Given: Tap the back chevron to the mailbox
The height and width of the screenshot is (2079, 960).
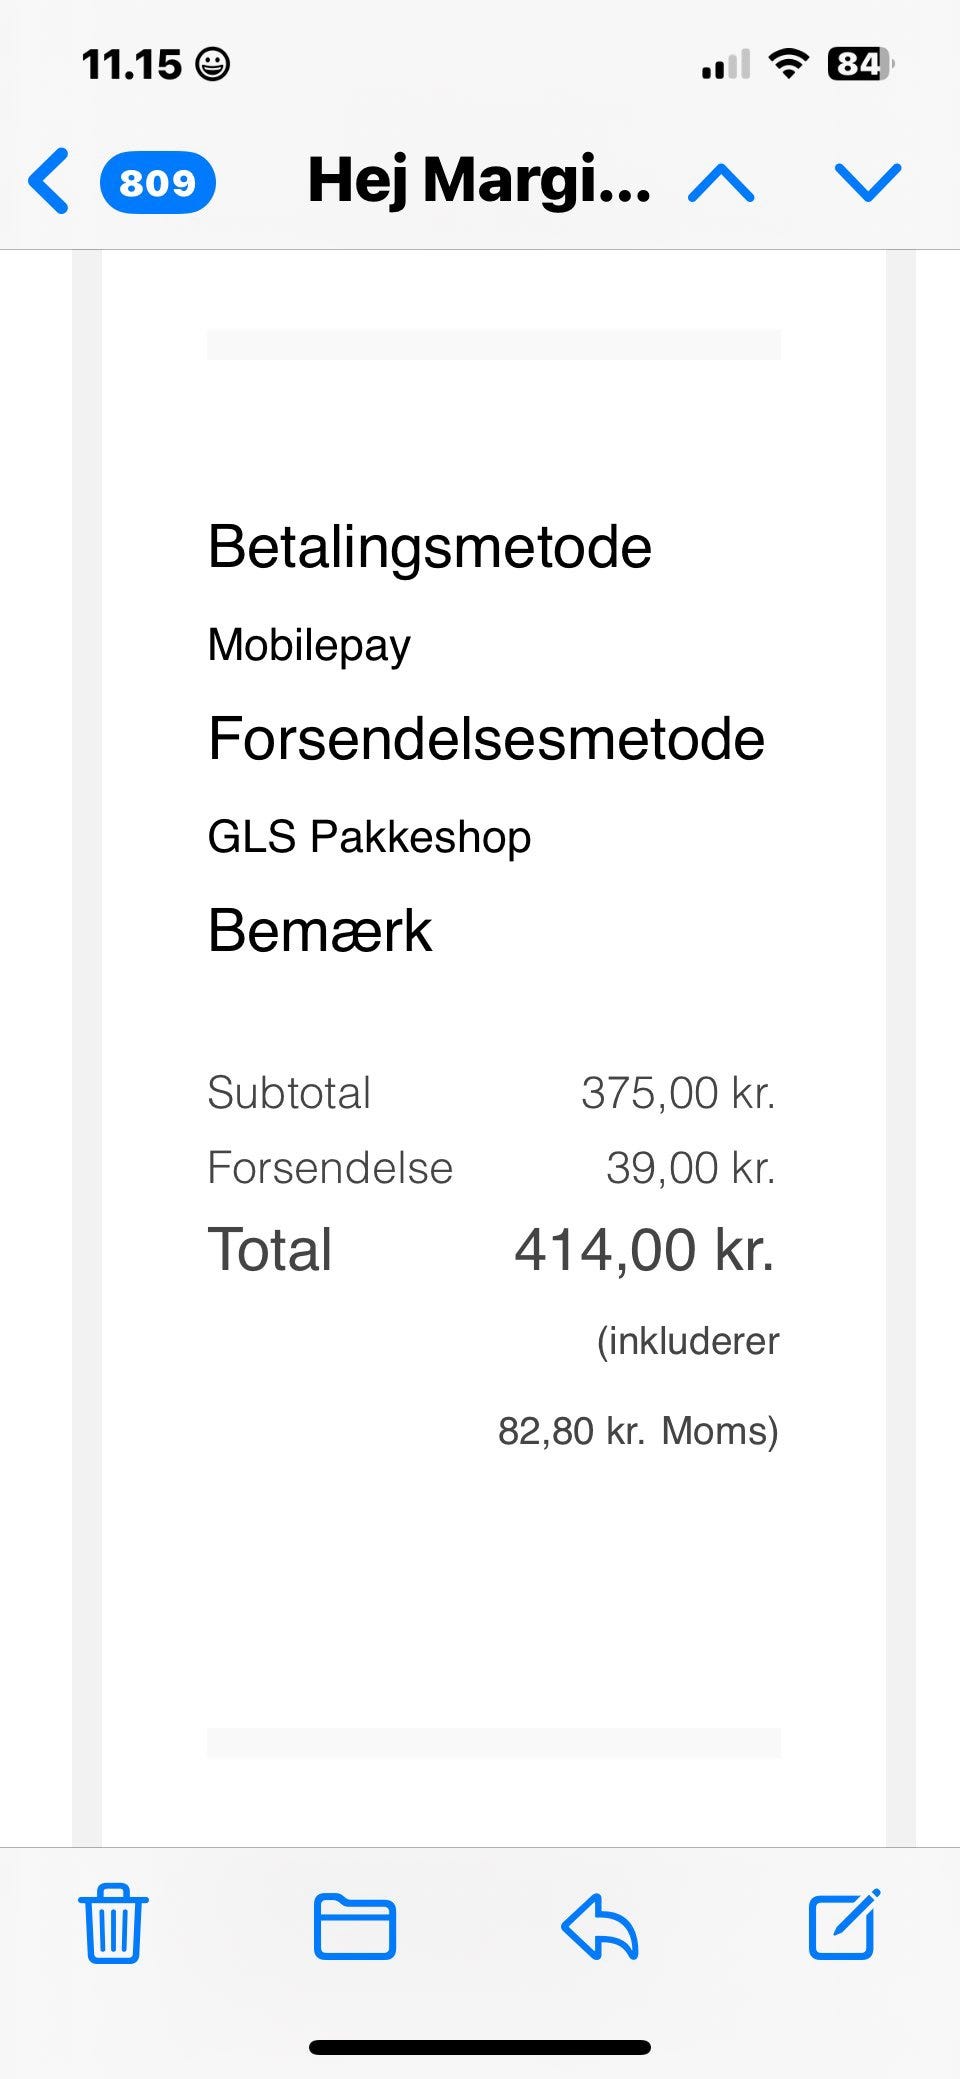Looking at the screenshot, I should click(x=48, y=181).
